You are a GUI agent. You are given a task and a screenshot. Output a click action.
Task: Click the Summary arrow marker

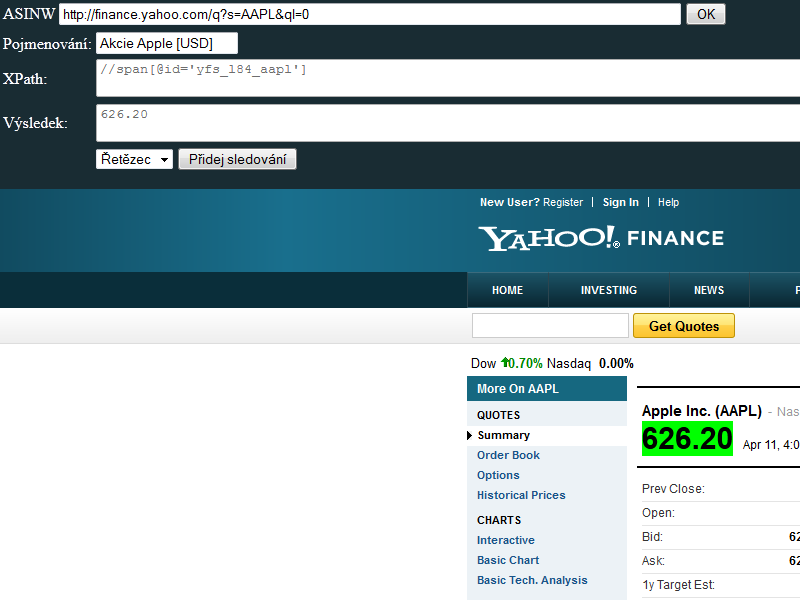tap(469, 435)
